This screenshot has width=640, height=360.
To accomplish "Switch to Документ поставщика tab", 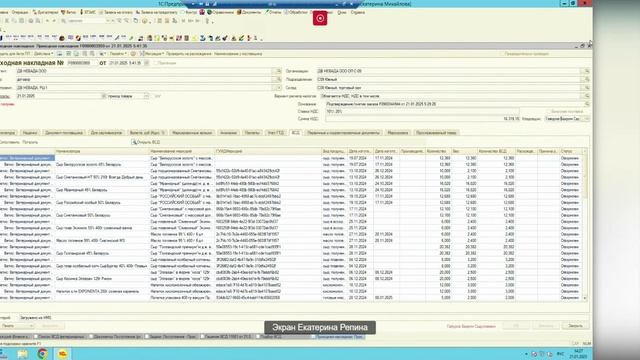I will (64, 133).
